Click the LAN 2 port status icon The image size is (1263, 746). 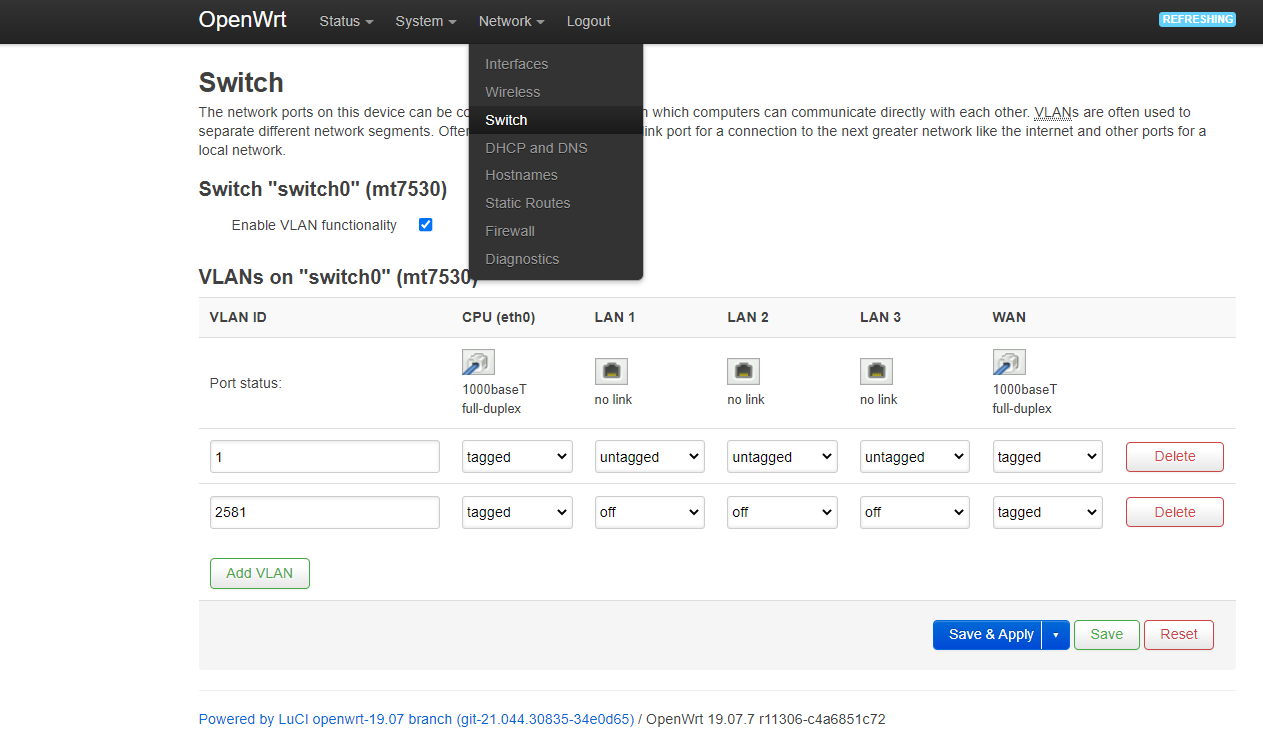pos(743,372)
